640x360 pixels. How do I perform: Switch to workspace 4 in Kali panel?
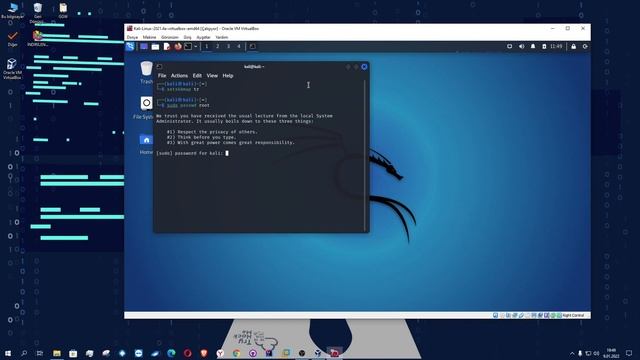(239, 47)
